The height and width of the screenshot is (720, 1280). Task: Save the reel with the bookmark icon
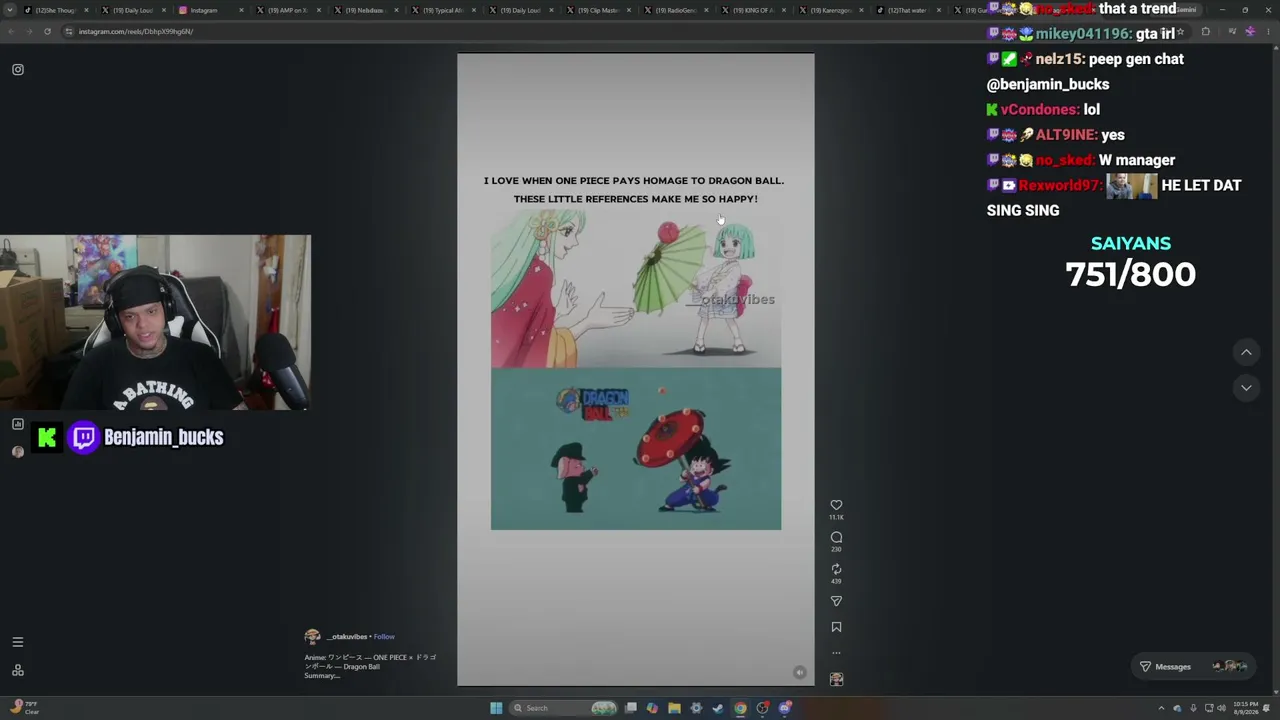pos(836,627)
